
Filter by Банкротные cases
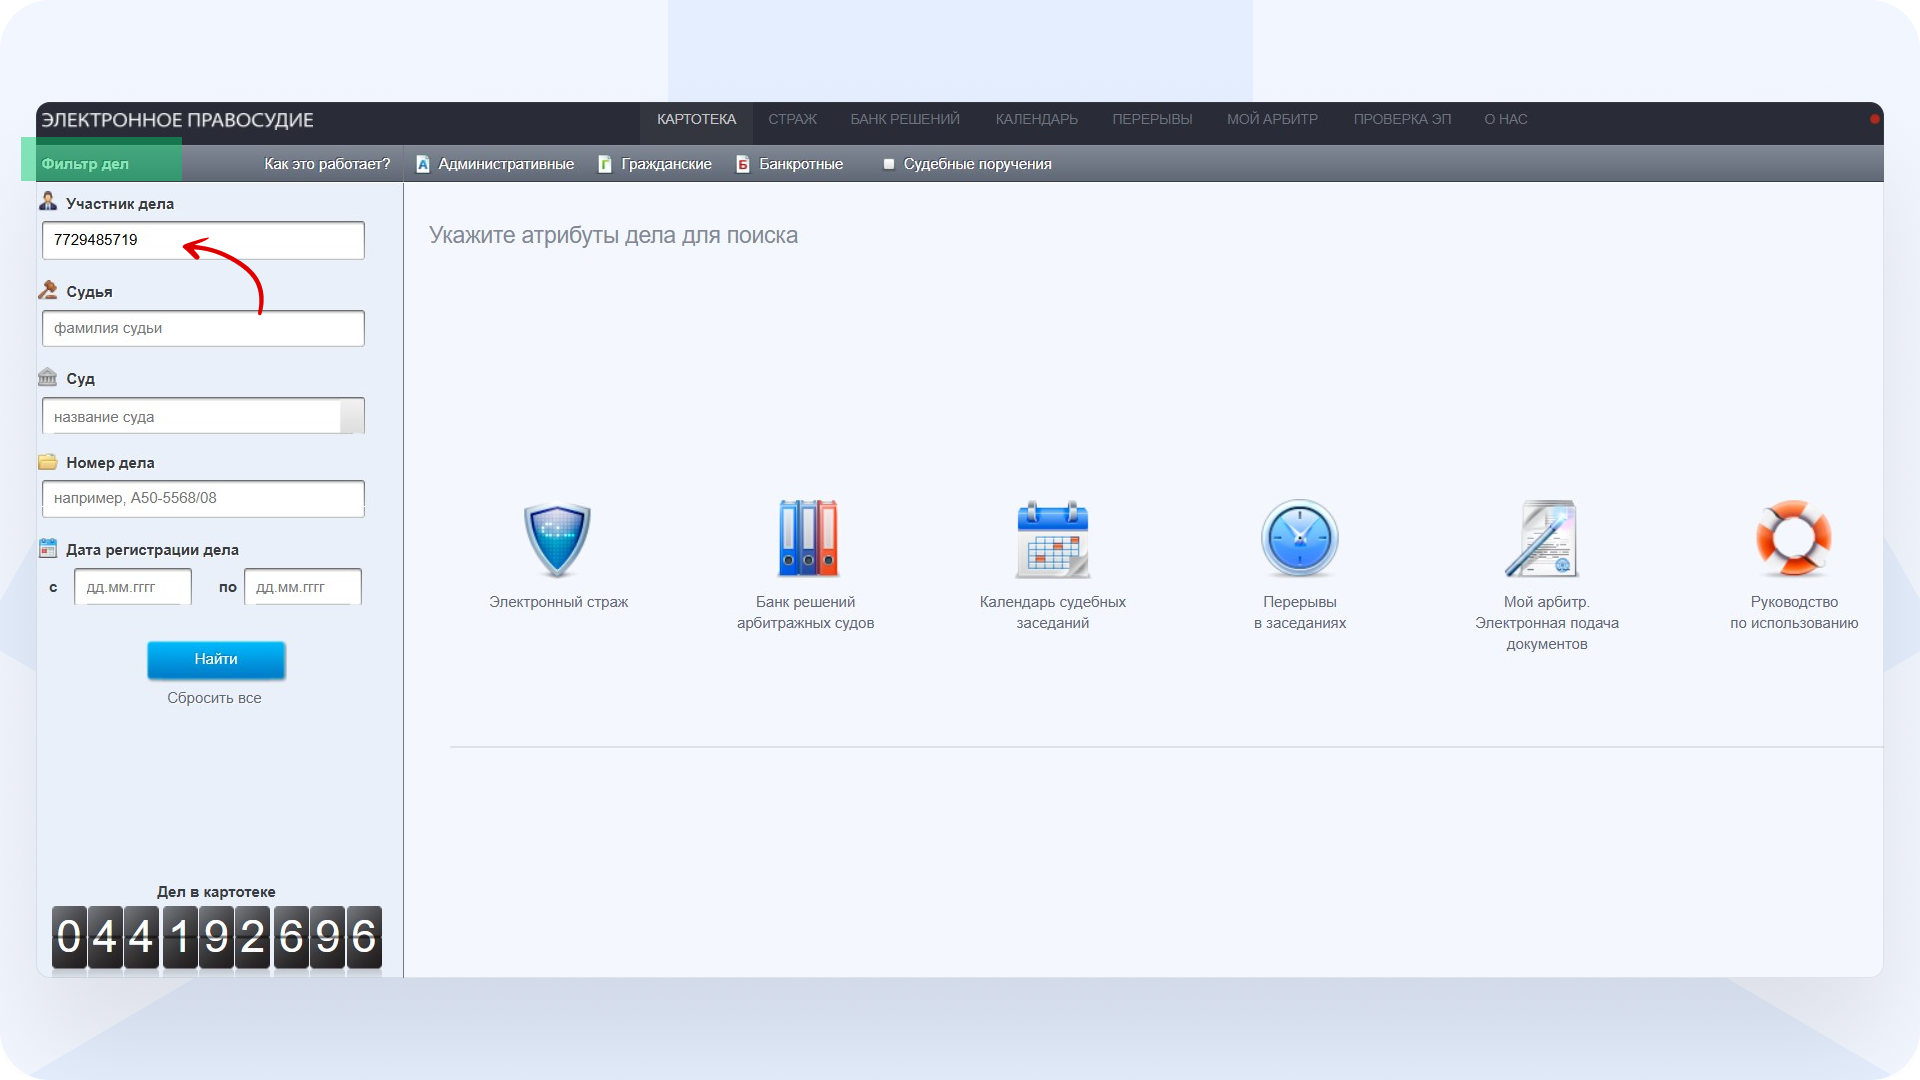(801, 164)
